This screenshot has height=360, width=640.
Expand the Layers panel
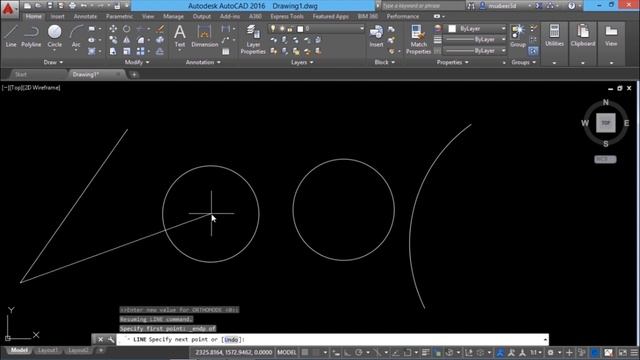click(302, 62)
